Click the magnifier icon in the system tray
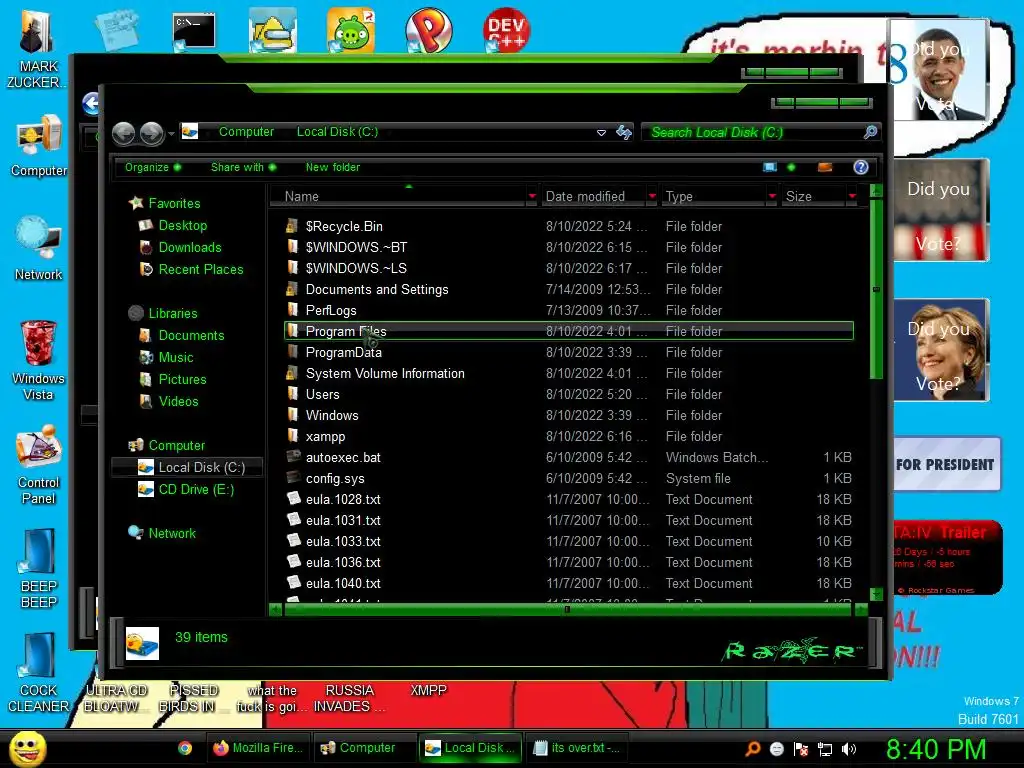 pyautogui.click(x=753, y=749)
